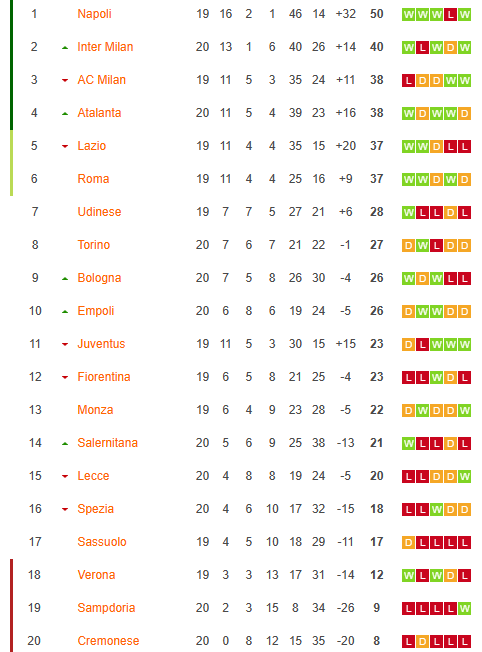The height and width of the screenshot is (652, 482).
Task: Click AC Milan's red down arrow icon
Action: 65,80
